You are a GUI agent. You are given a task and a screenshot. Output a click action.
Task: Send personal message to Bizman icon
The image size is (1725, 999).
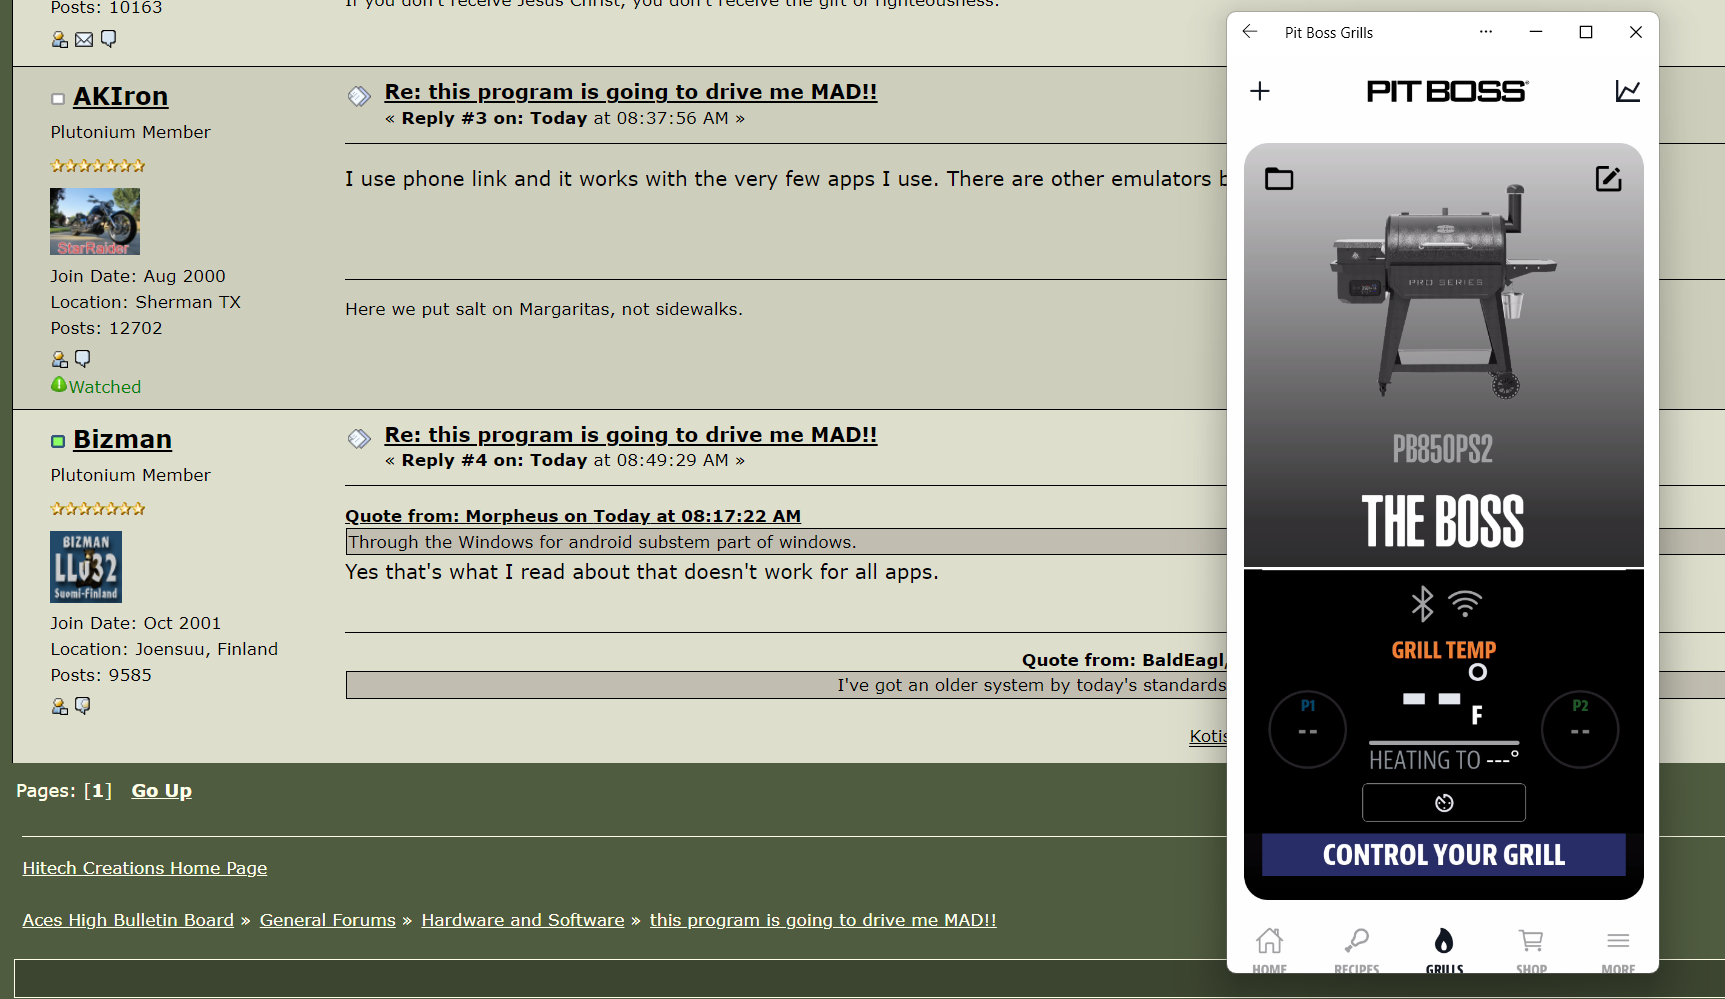83,705
